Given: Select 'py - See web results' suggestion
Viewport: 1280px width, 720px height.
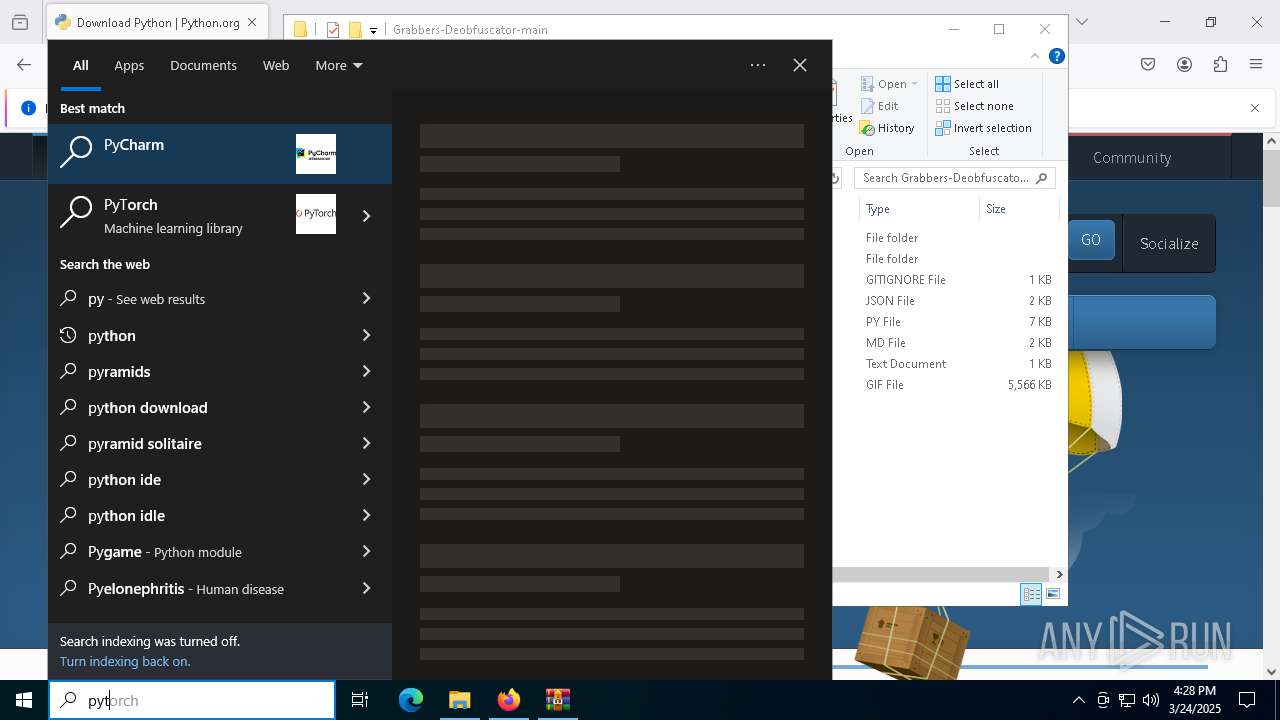Looking at the screenshot, I should point(195,298).
